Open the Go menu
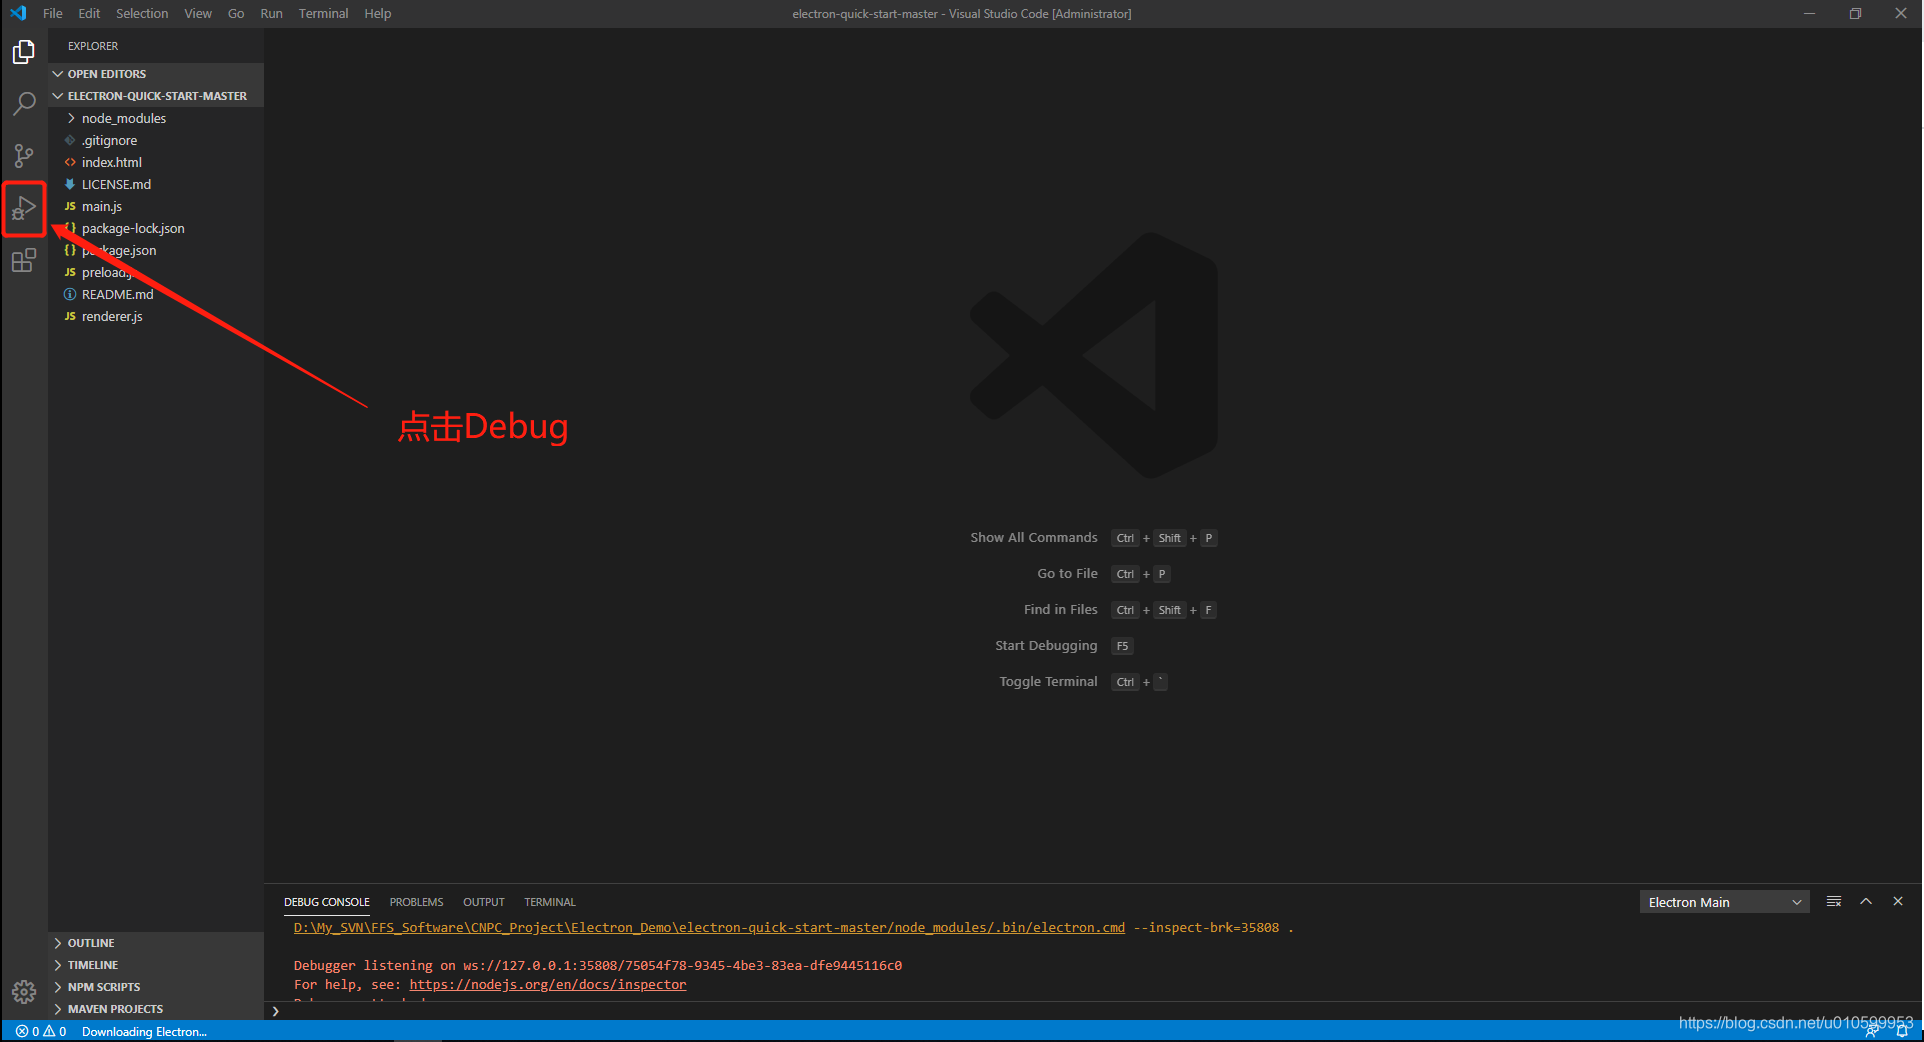 coord(236,13)
